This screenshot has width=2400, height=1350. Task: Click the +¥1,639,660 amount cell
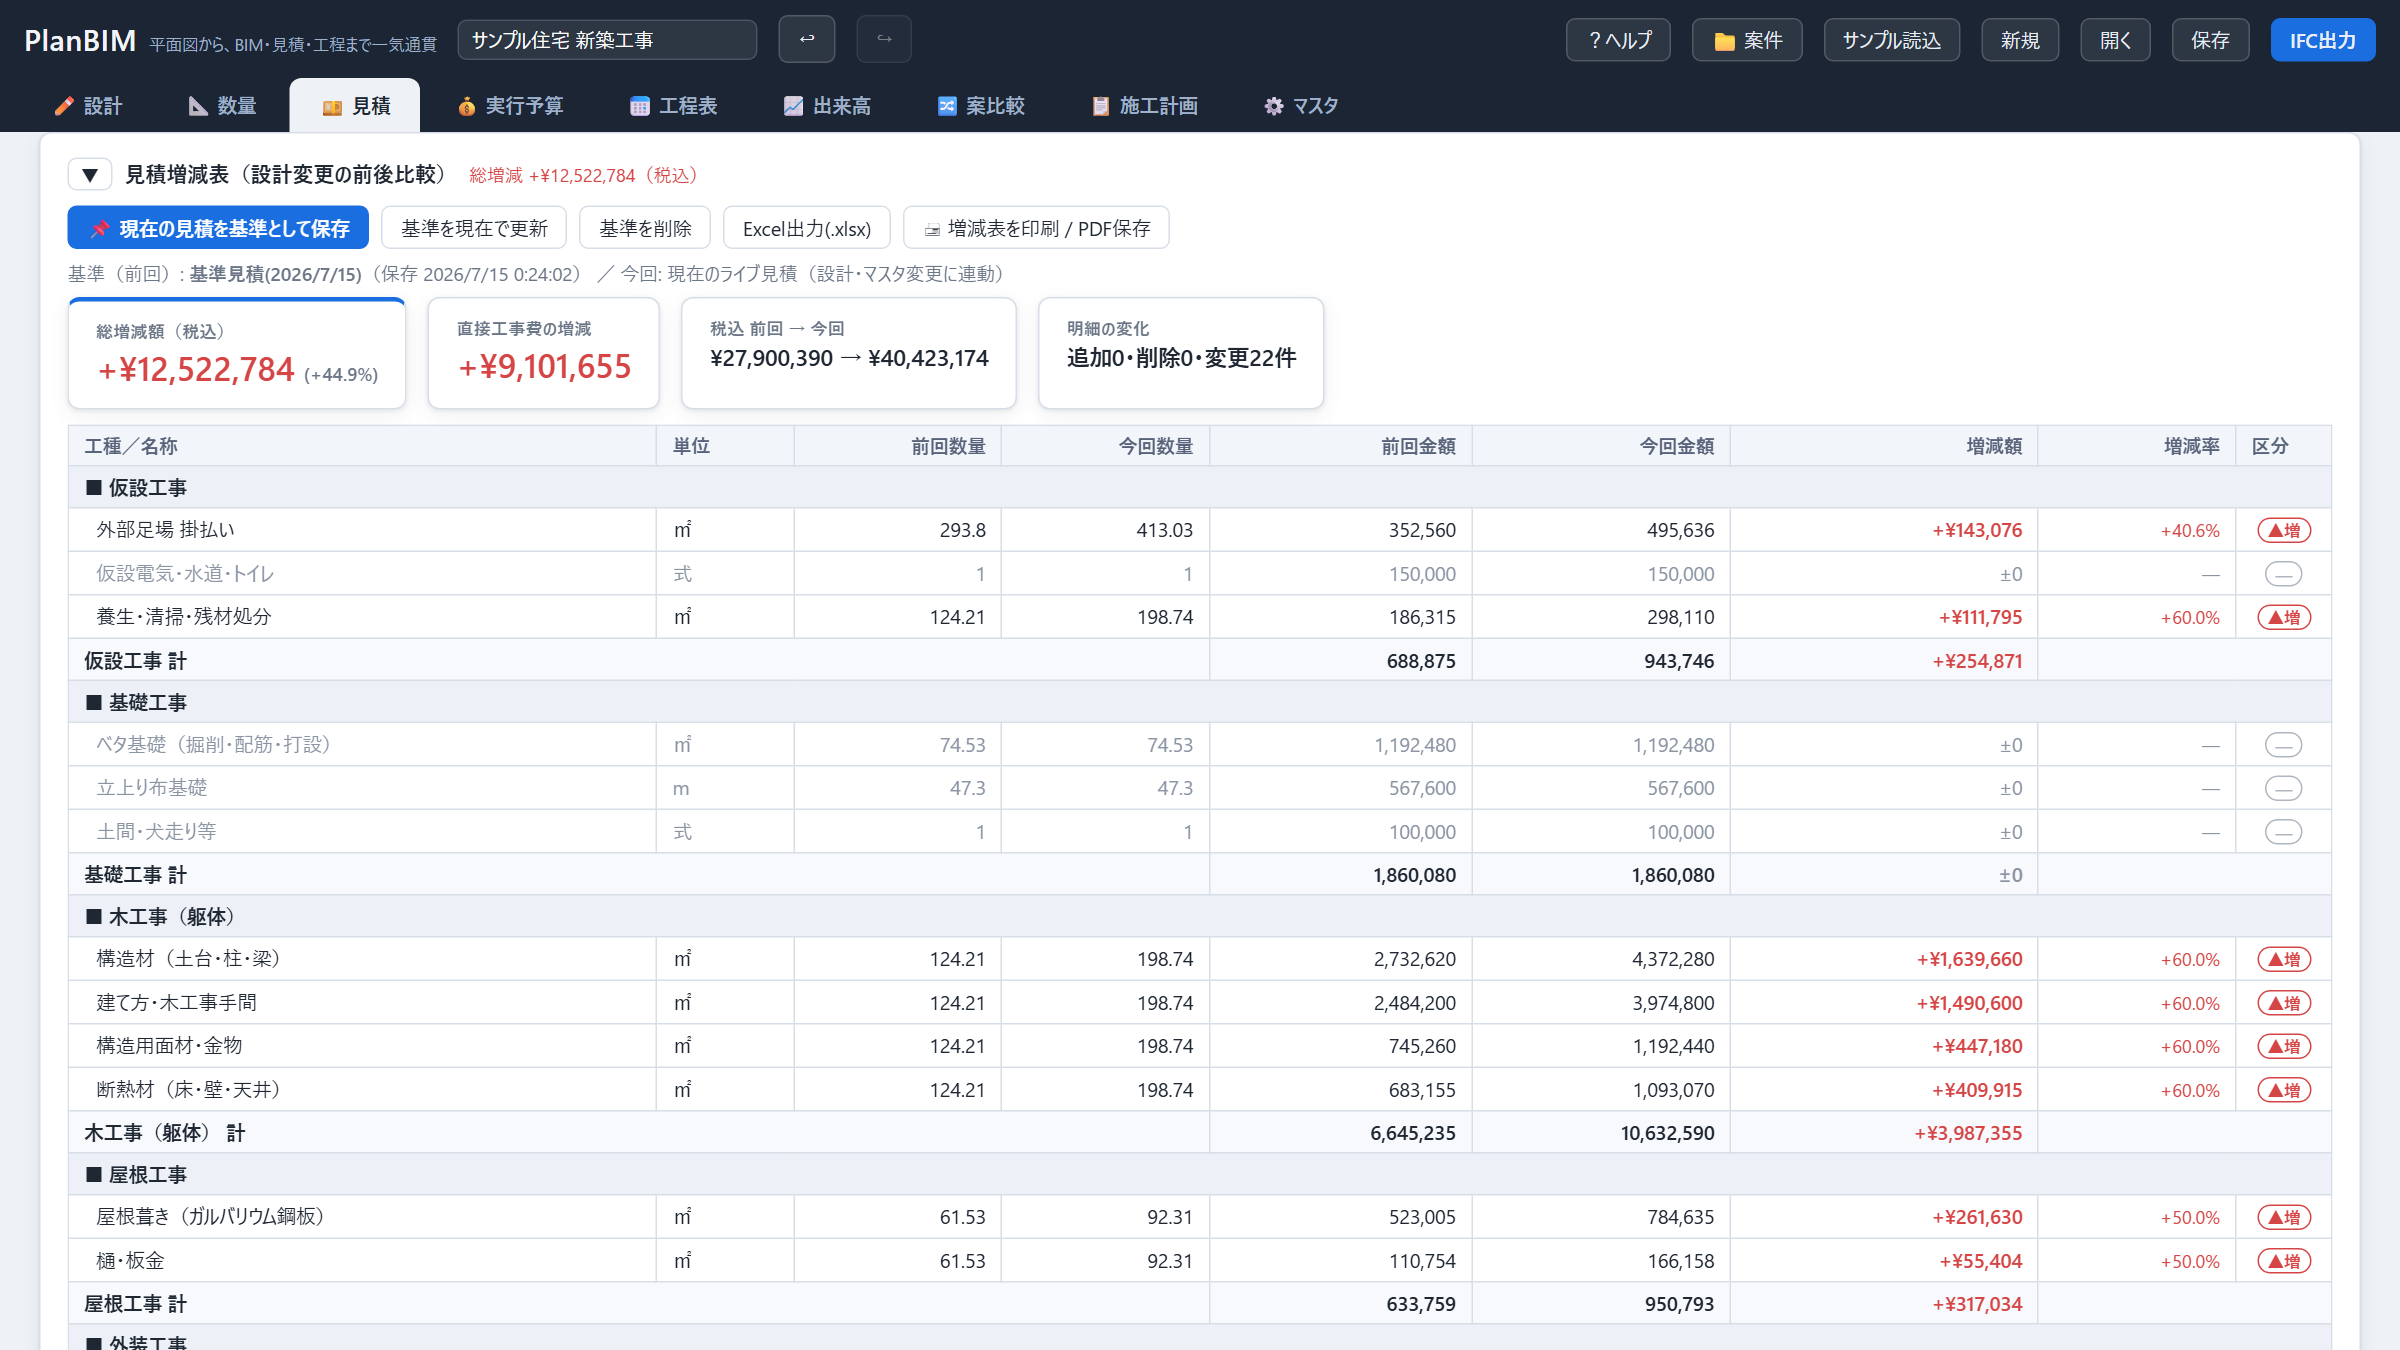click(1884, 959)
